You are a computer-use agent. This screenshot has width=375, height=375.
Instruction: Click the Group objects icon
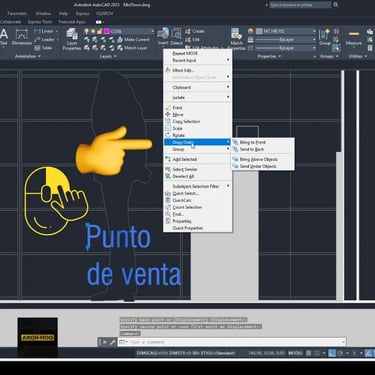coord(324,37)
